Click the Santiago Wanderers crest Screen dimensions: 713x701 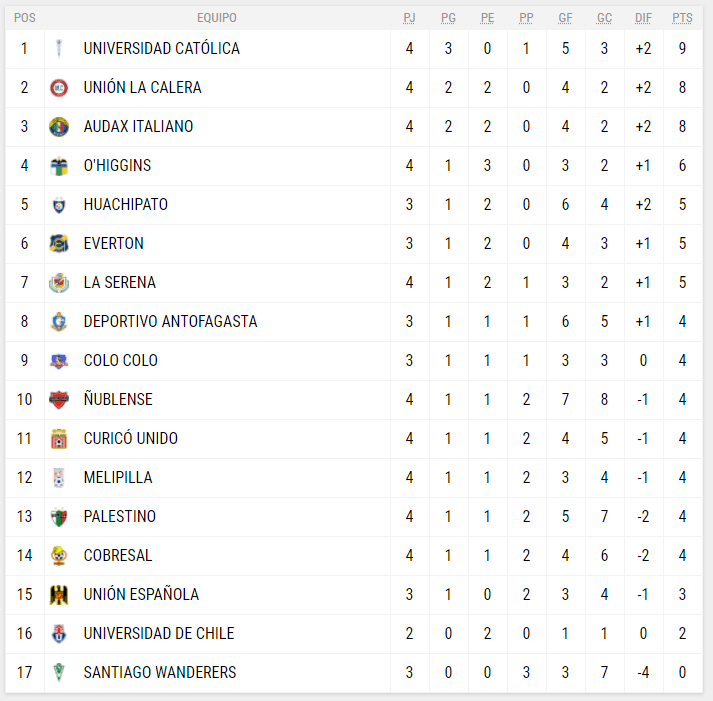coord(59,672)
